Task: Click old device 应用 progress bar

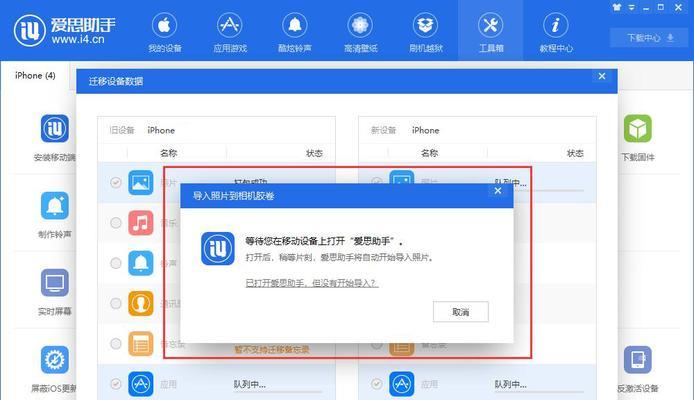Action: tap(278, 392)
